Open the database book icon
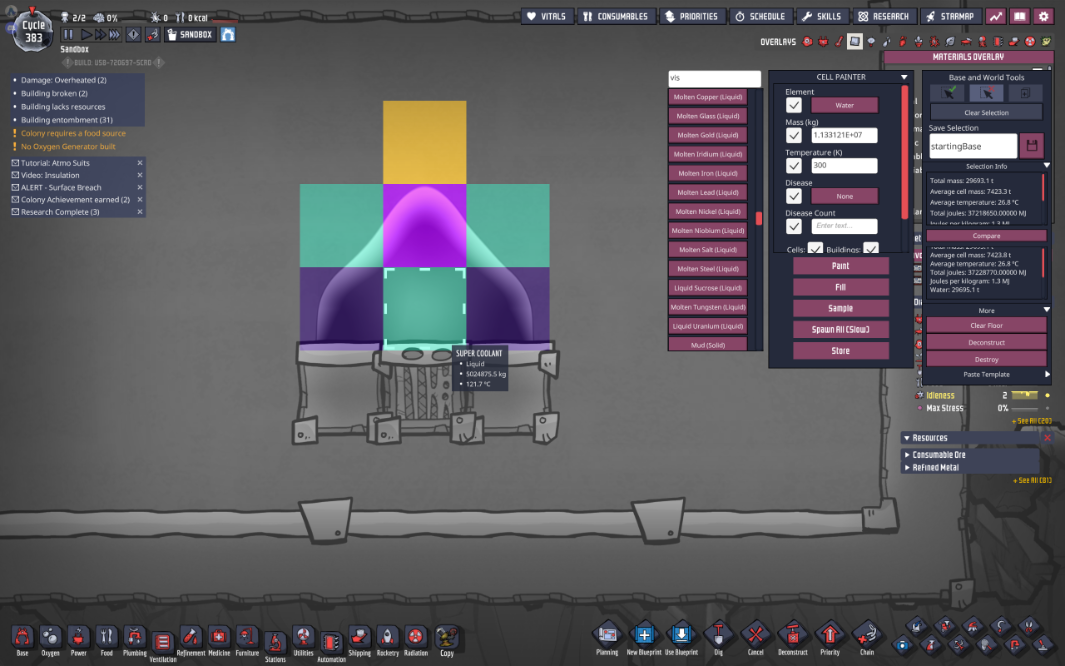The height and width of the screenshot is (666, 1065). tap(1019, 16)
